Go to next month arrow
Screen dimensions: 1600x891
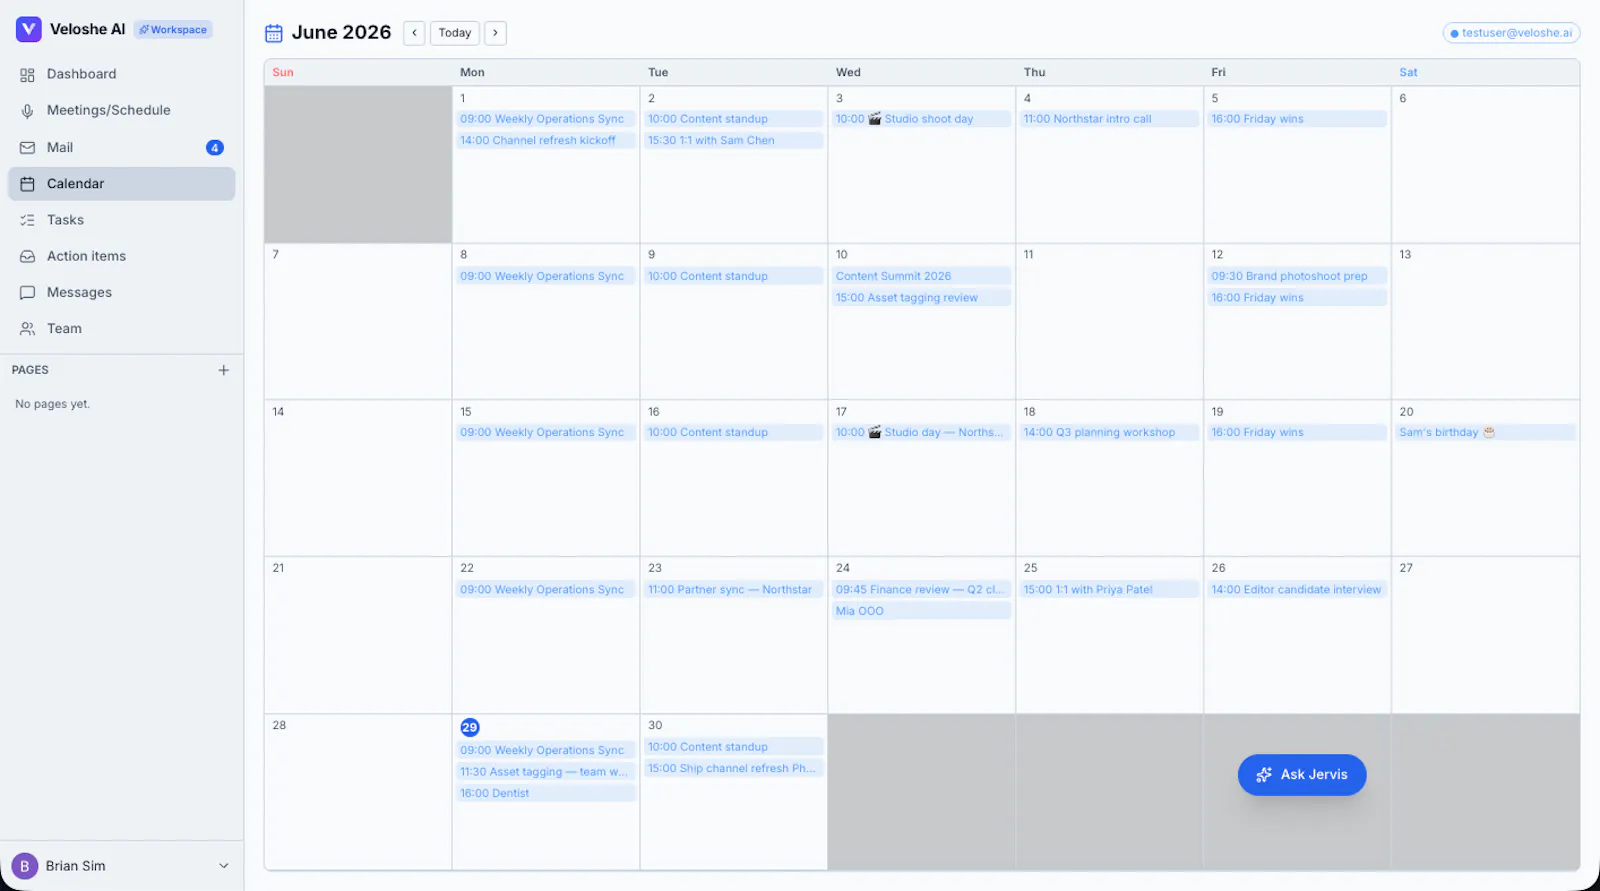point(495,33)
